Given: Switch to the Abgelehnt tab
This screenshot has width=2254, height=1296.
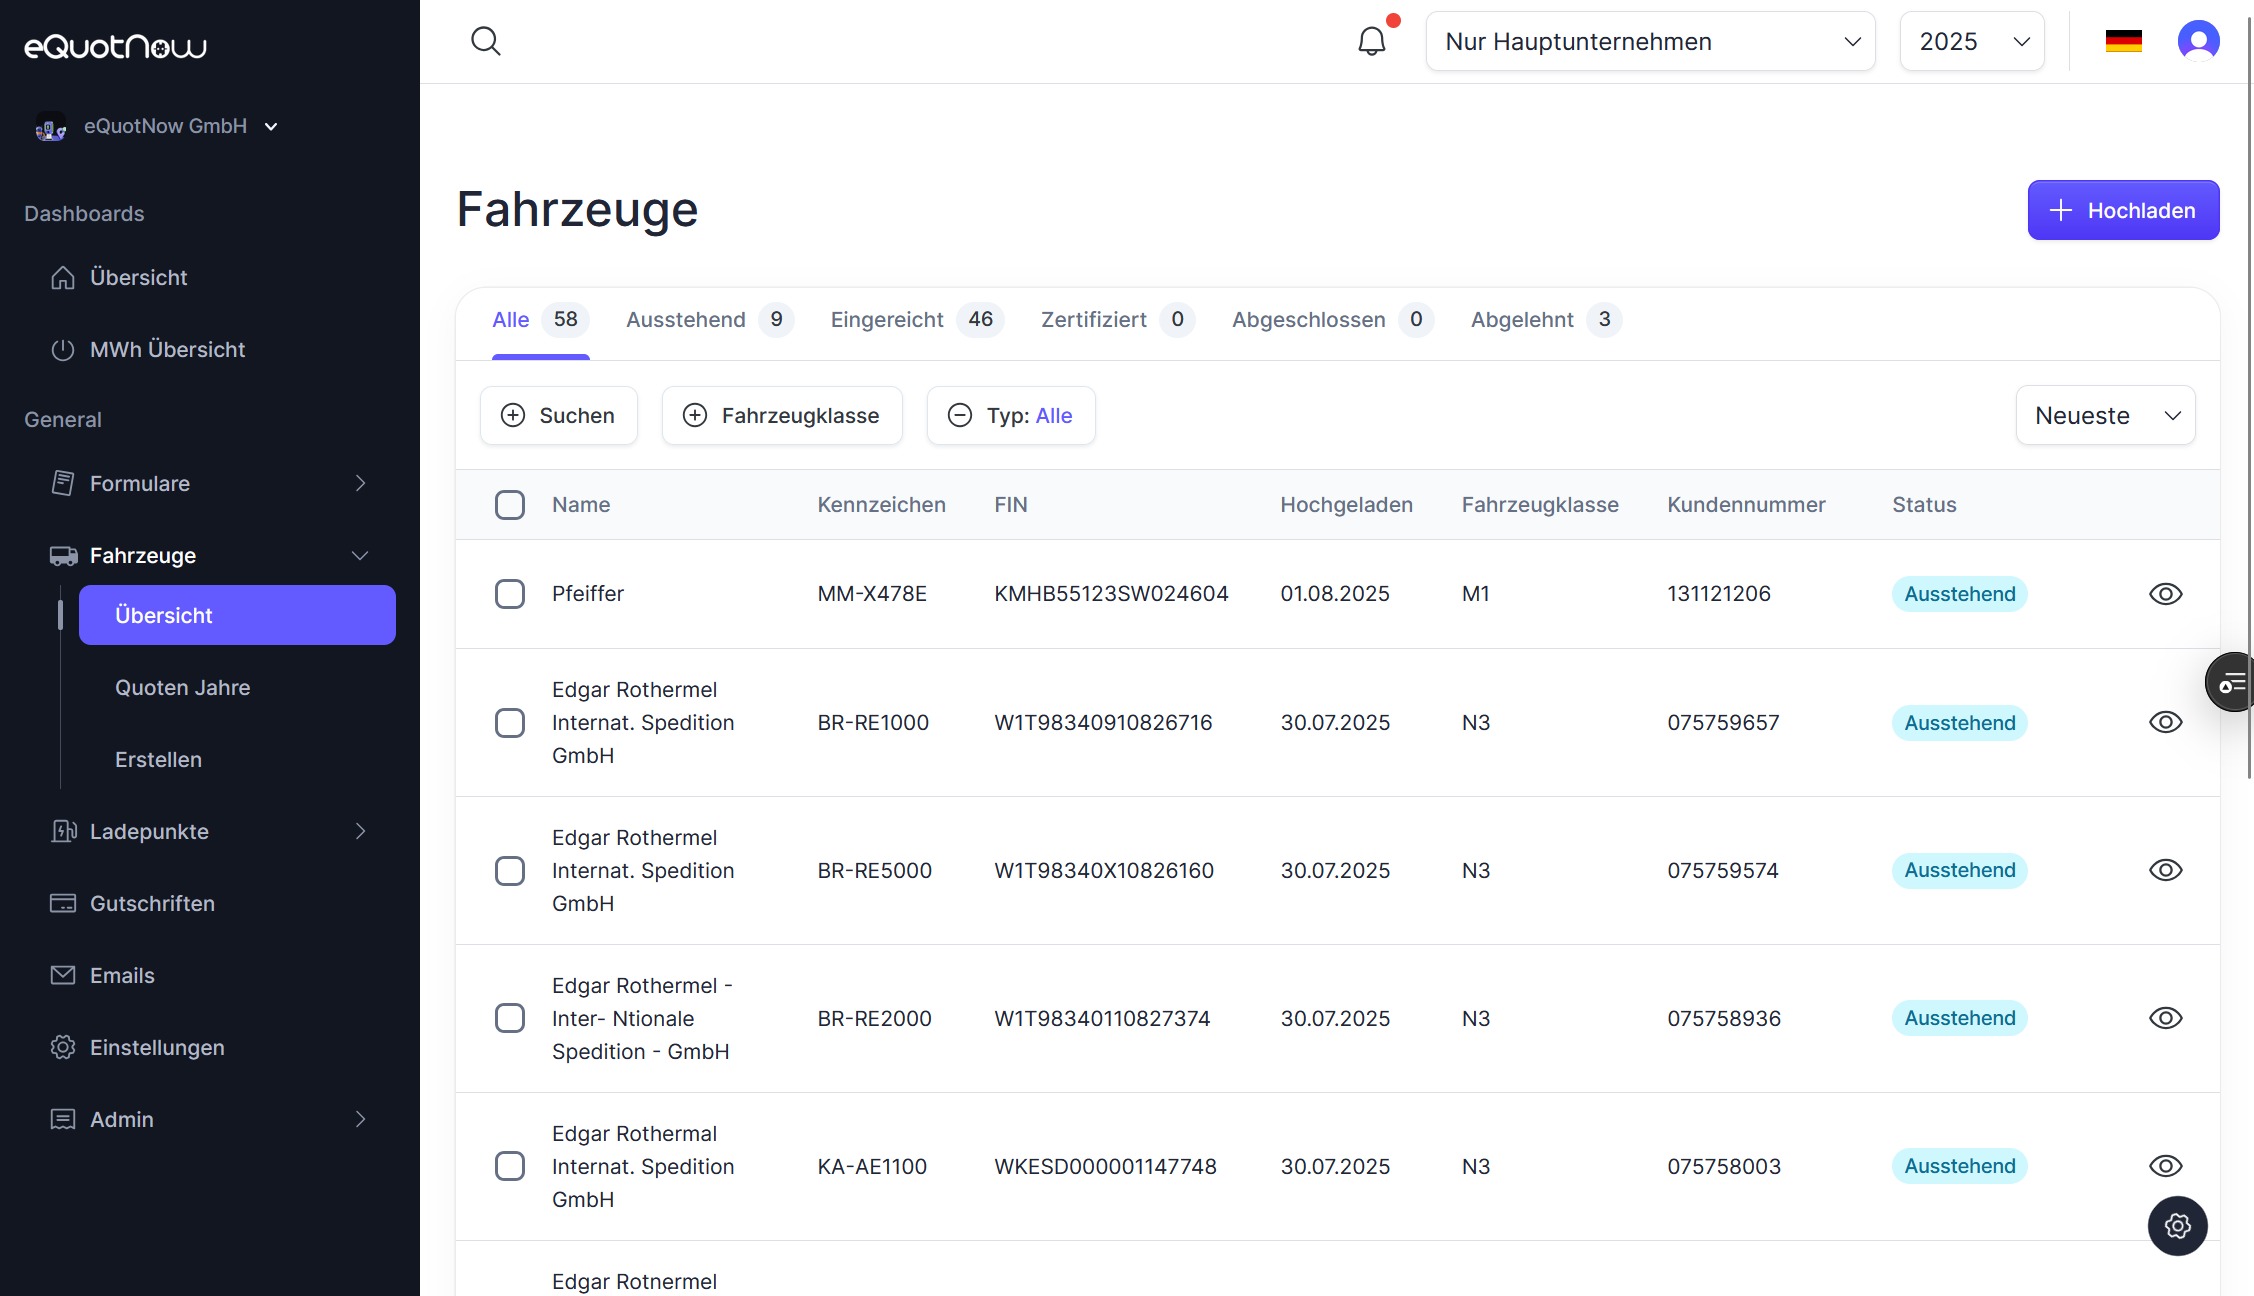Looking at the screenshot, I should click(x=1522, y=320).
